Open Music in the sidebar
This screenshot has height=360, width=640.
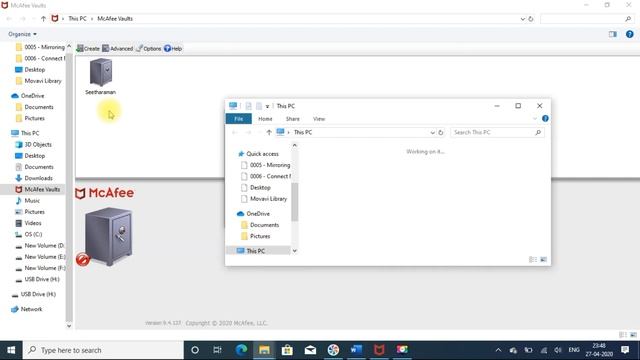[x=27, y=200]
